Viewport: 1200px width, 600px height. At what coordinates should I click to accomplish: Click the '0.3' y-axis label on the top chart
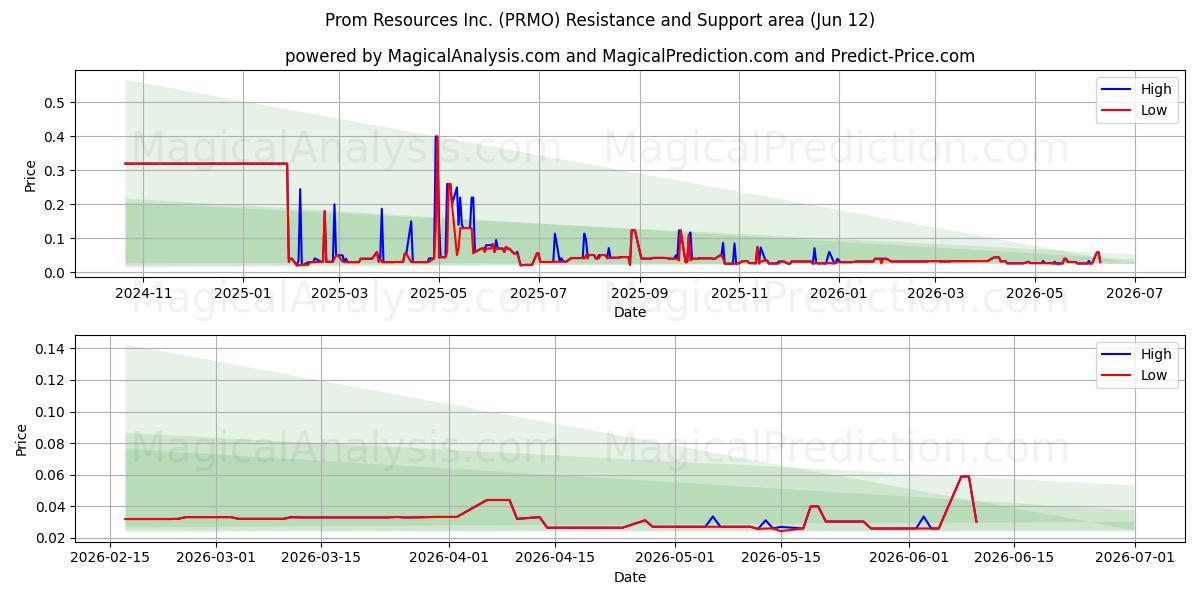(x=55, y=171)
